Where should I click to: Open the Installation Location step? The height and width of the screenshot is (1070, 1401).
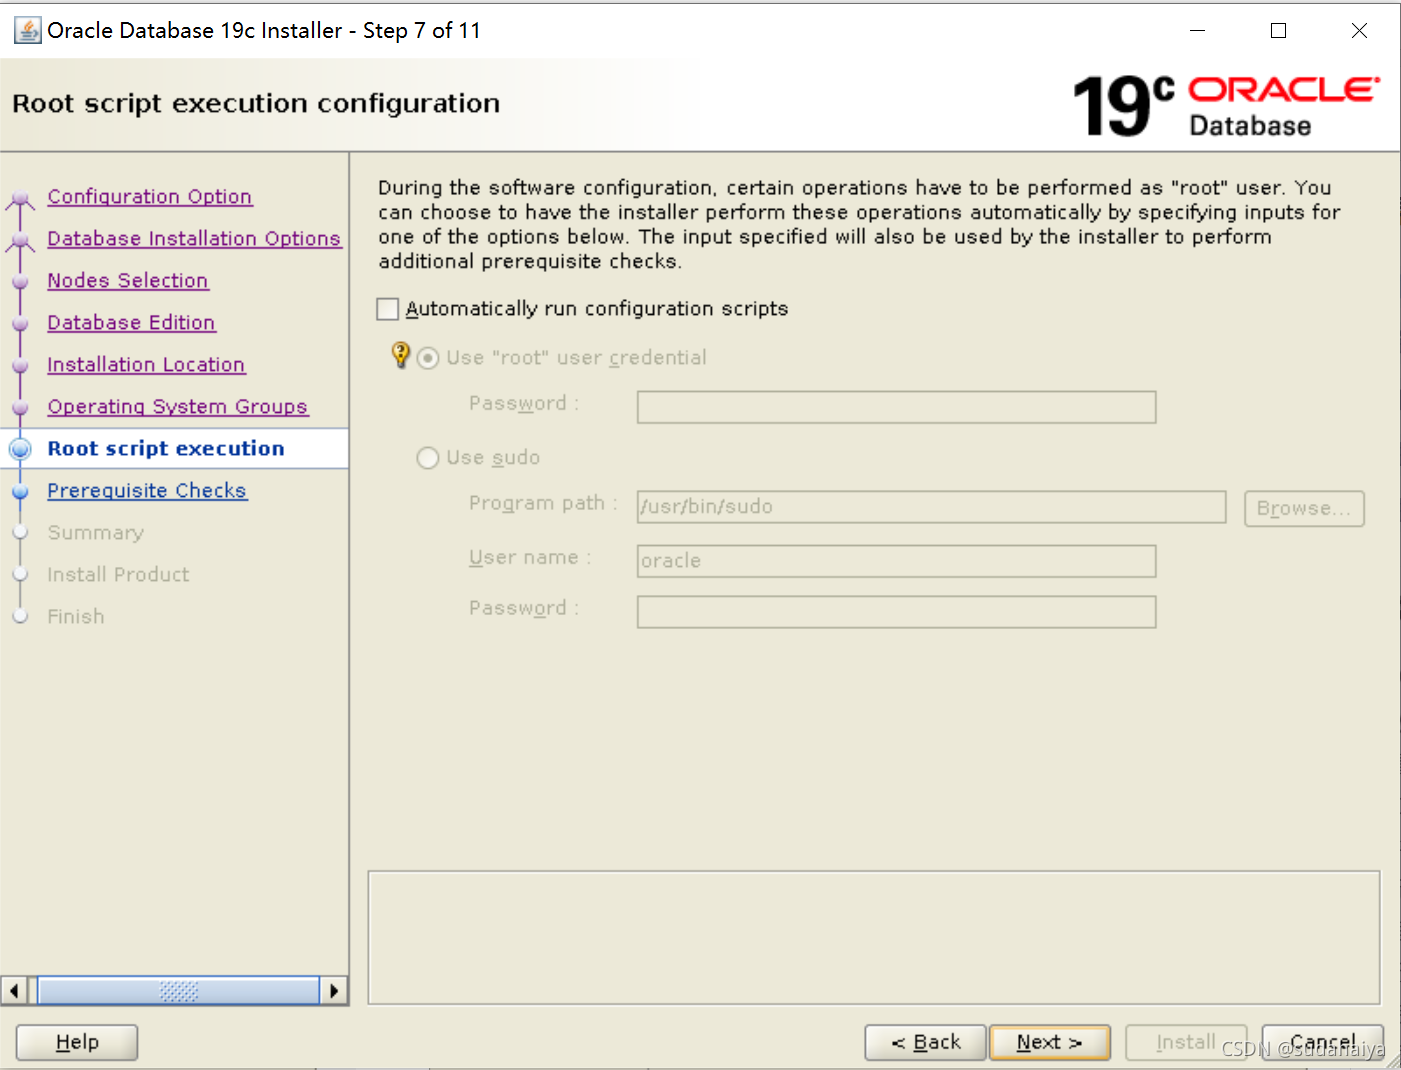point(146,365)
